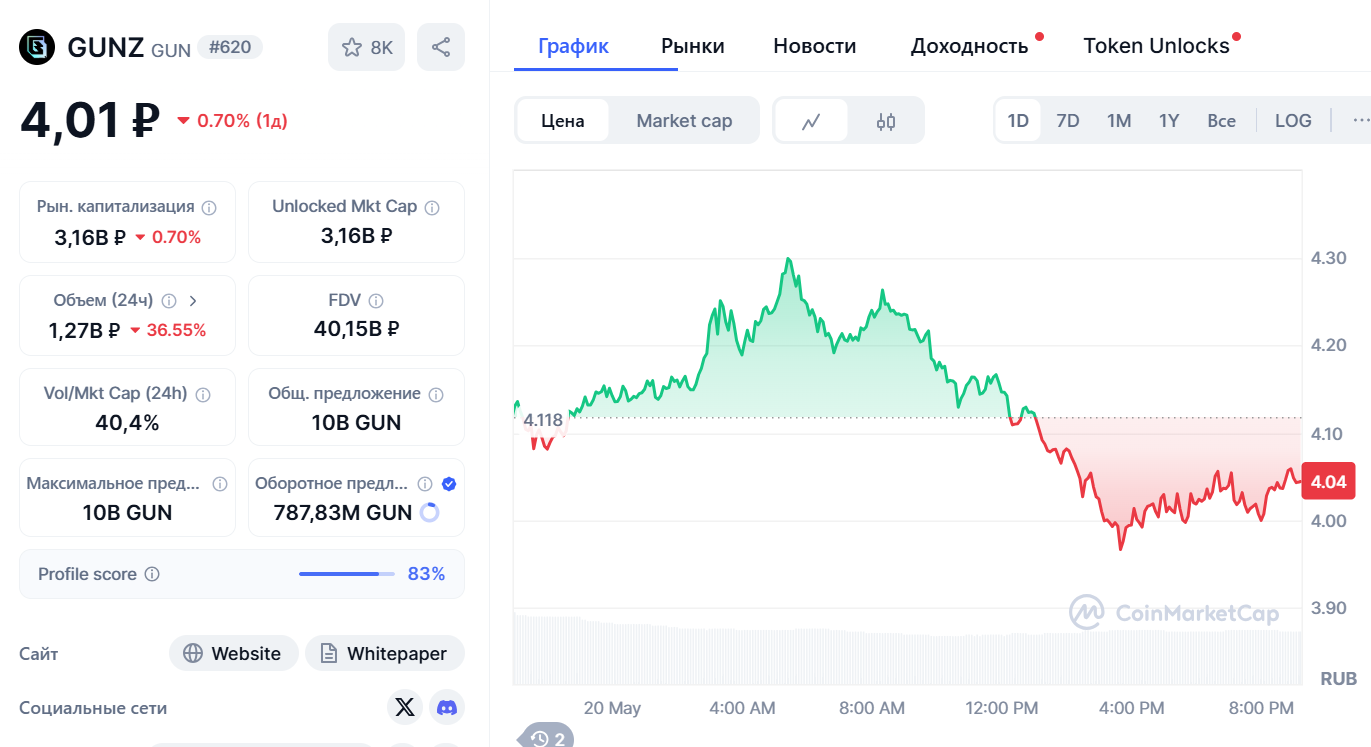Screen dimensions: 1371x747
Task: Add GUNZ to watchlist with star button
Action: click(366, 47)
